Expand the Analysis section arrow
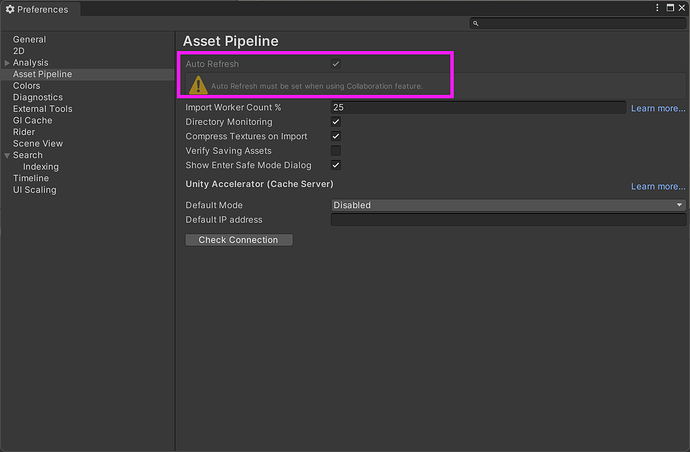The height and width of the screenshot is (452, 690). [x=7, y=63]
